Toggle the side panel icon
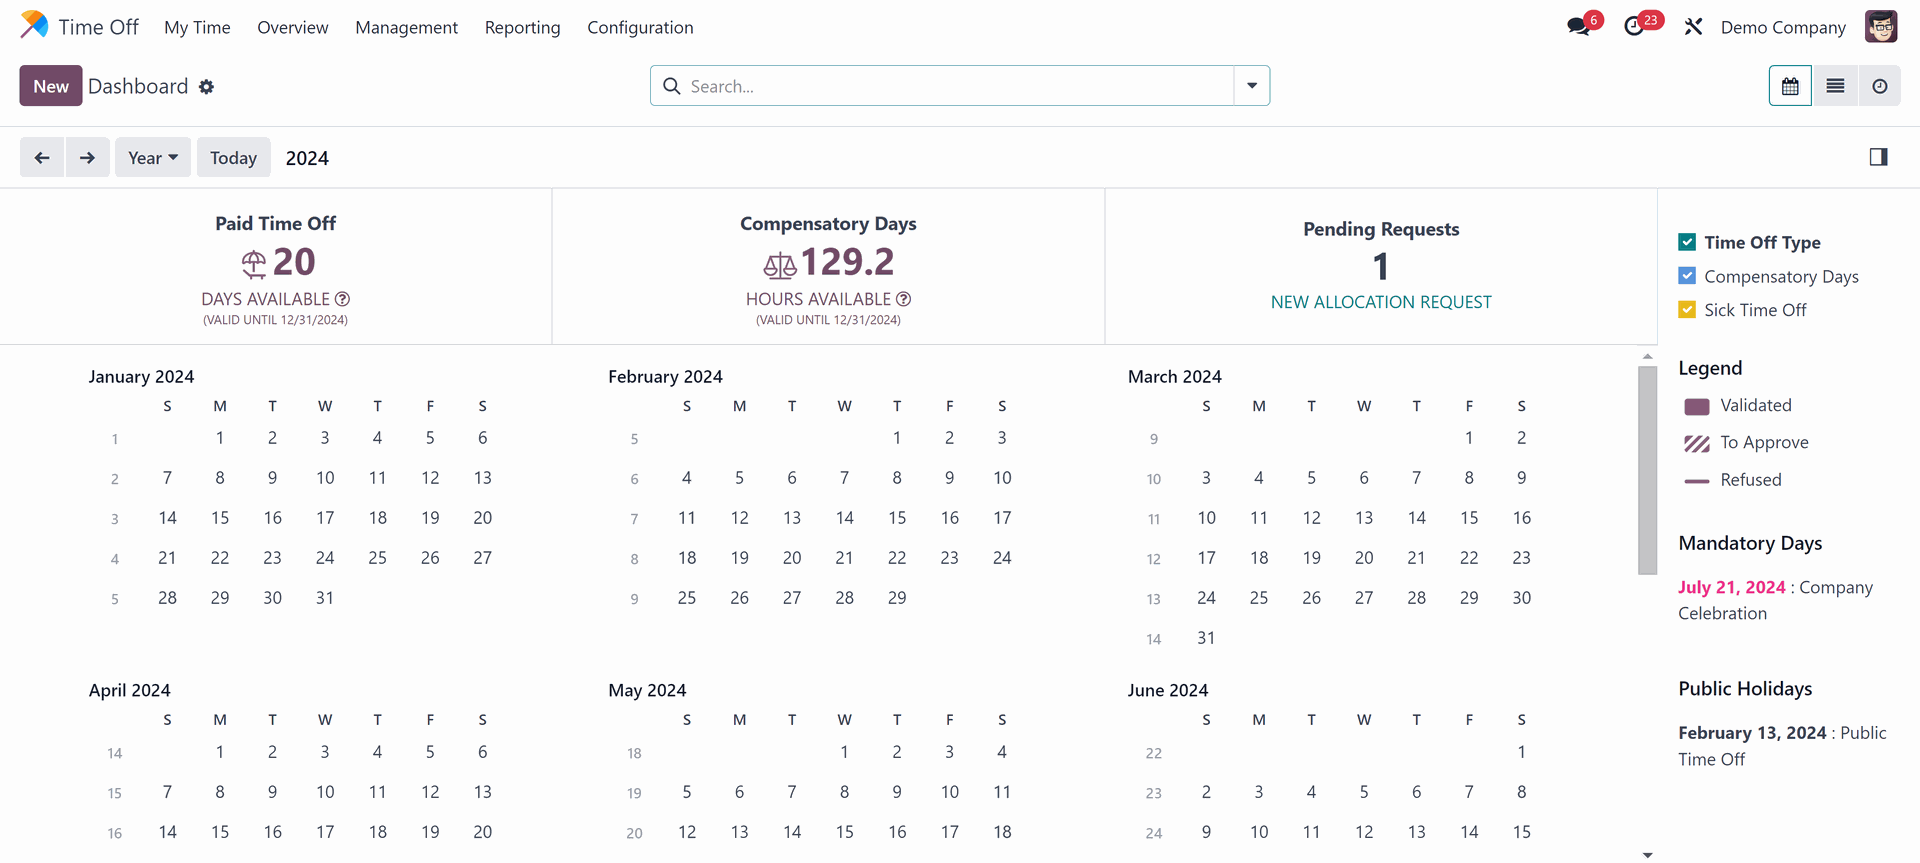This screenshot has height=863, width=1920. click(x=1878, y=157)
